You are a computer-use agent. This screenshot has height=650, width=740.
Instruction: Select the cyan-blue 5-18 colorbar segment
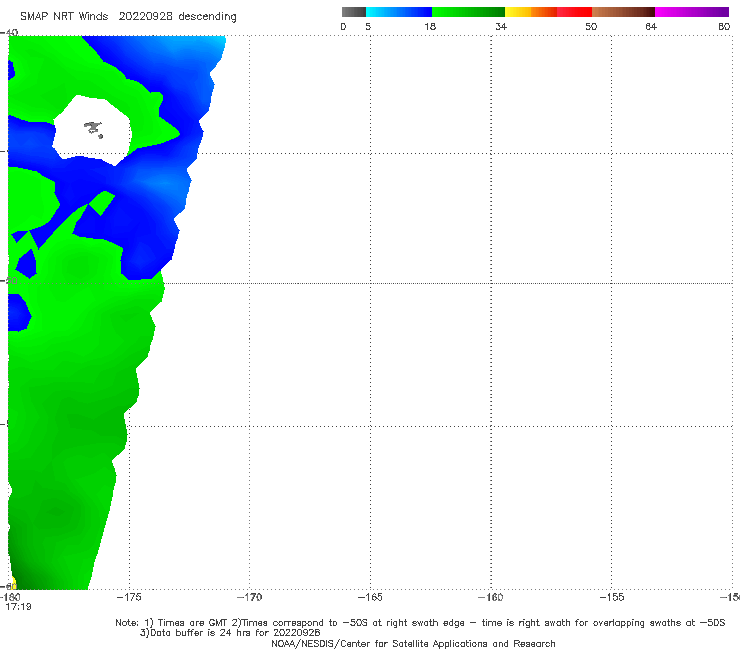[399, 12]
